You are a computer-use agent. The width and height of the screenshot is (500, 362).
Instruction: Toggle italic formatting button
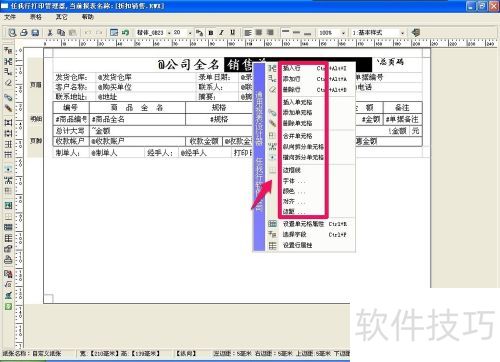tap(221, 32)
